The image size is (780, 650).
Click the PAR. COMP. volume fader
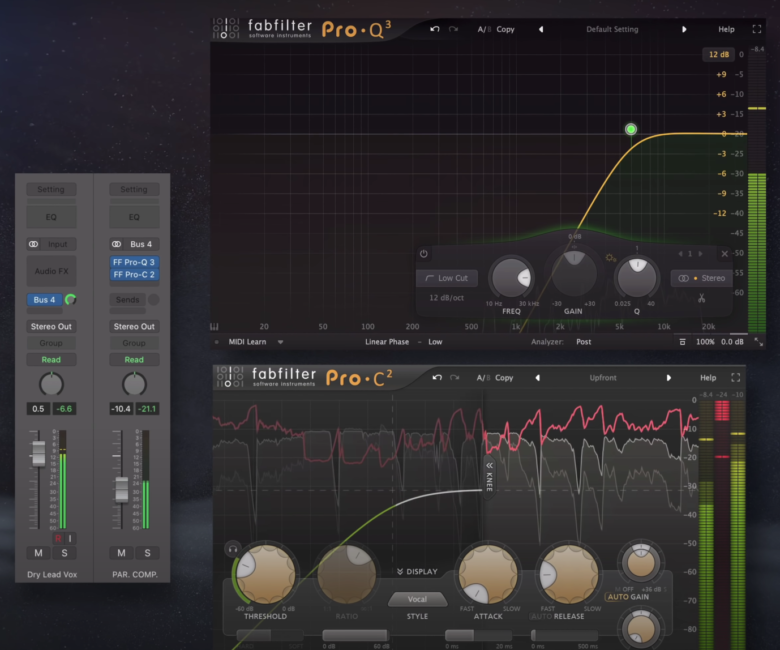point(121,489)
